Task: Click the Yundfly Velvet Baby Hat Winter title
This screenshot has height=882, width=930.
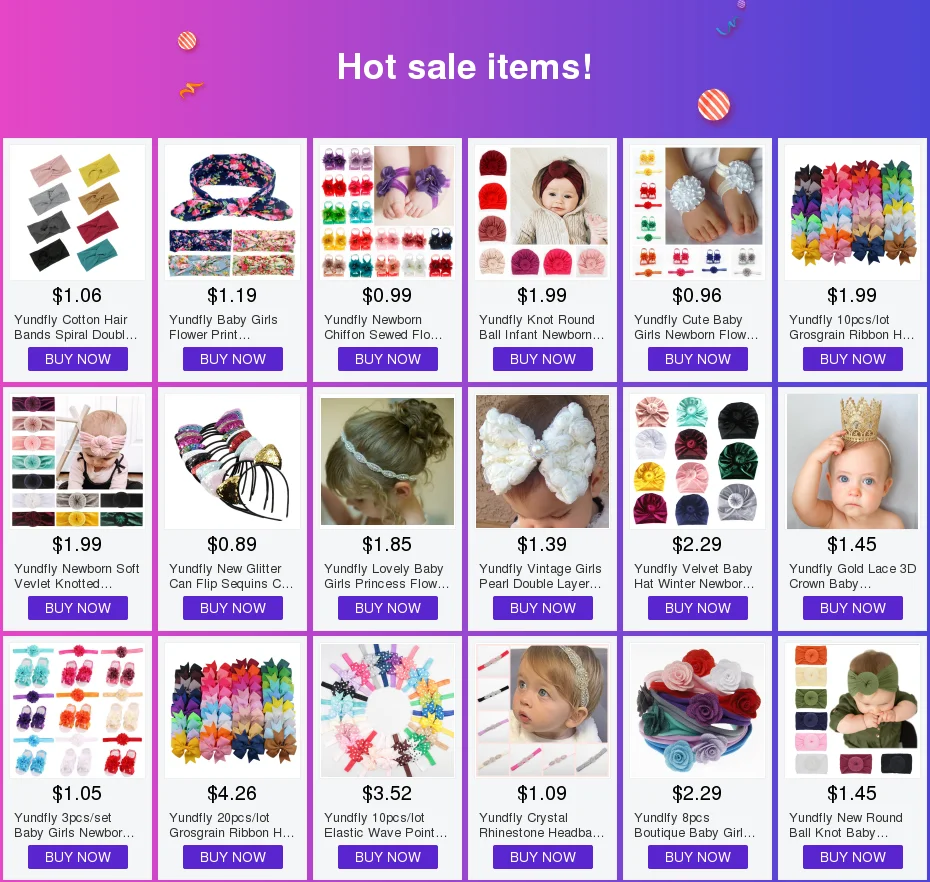Action: pos(694,576)
